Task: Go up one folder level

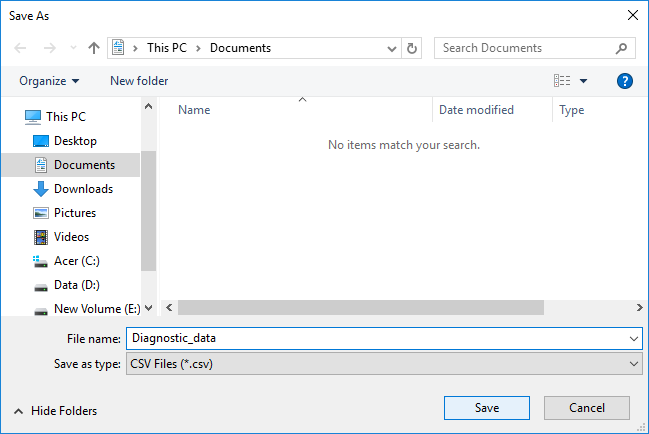Action: [x=94, y=48]
